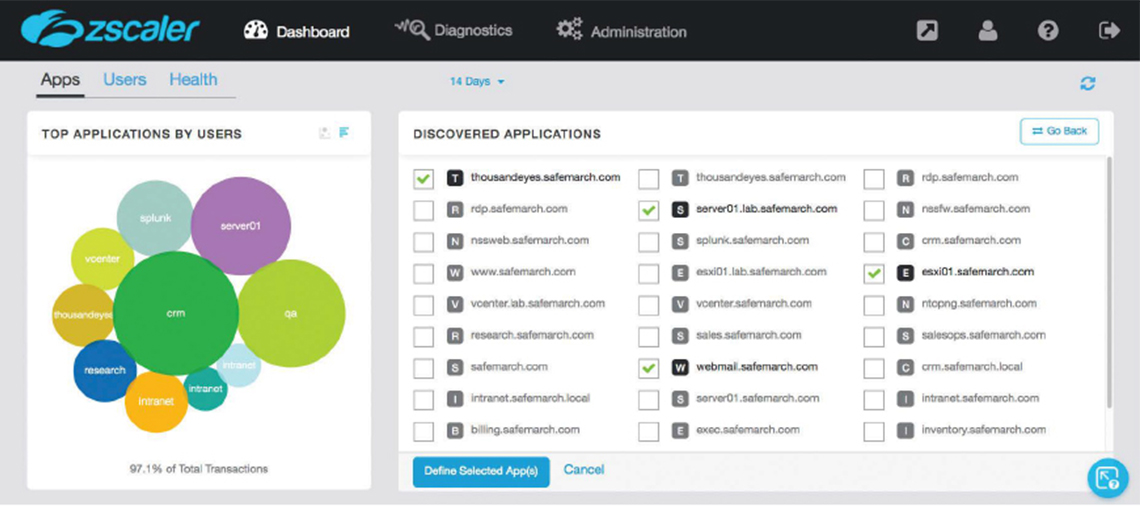Click the N icon for ntopng.safemarch.com

[905, 304]
